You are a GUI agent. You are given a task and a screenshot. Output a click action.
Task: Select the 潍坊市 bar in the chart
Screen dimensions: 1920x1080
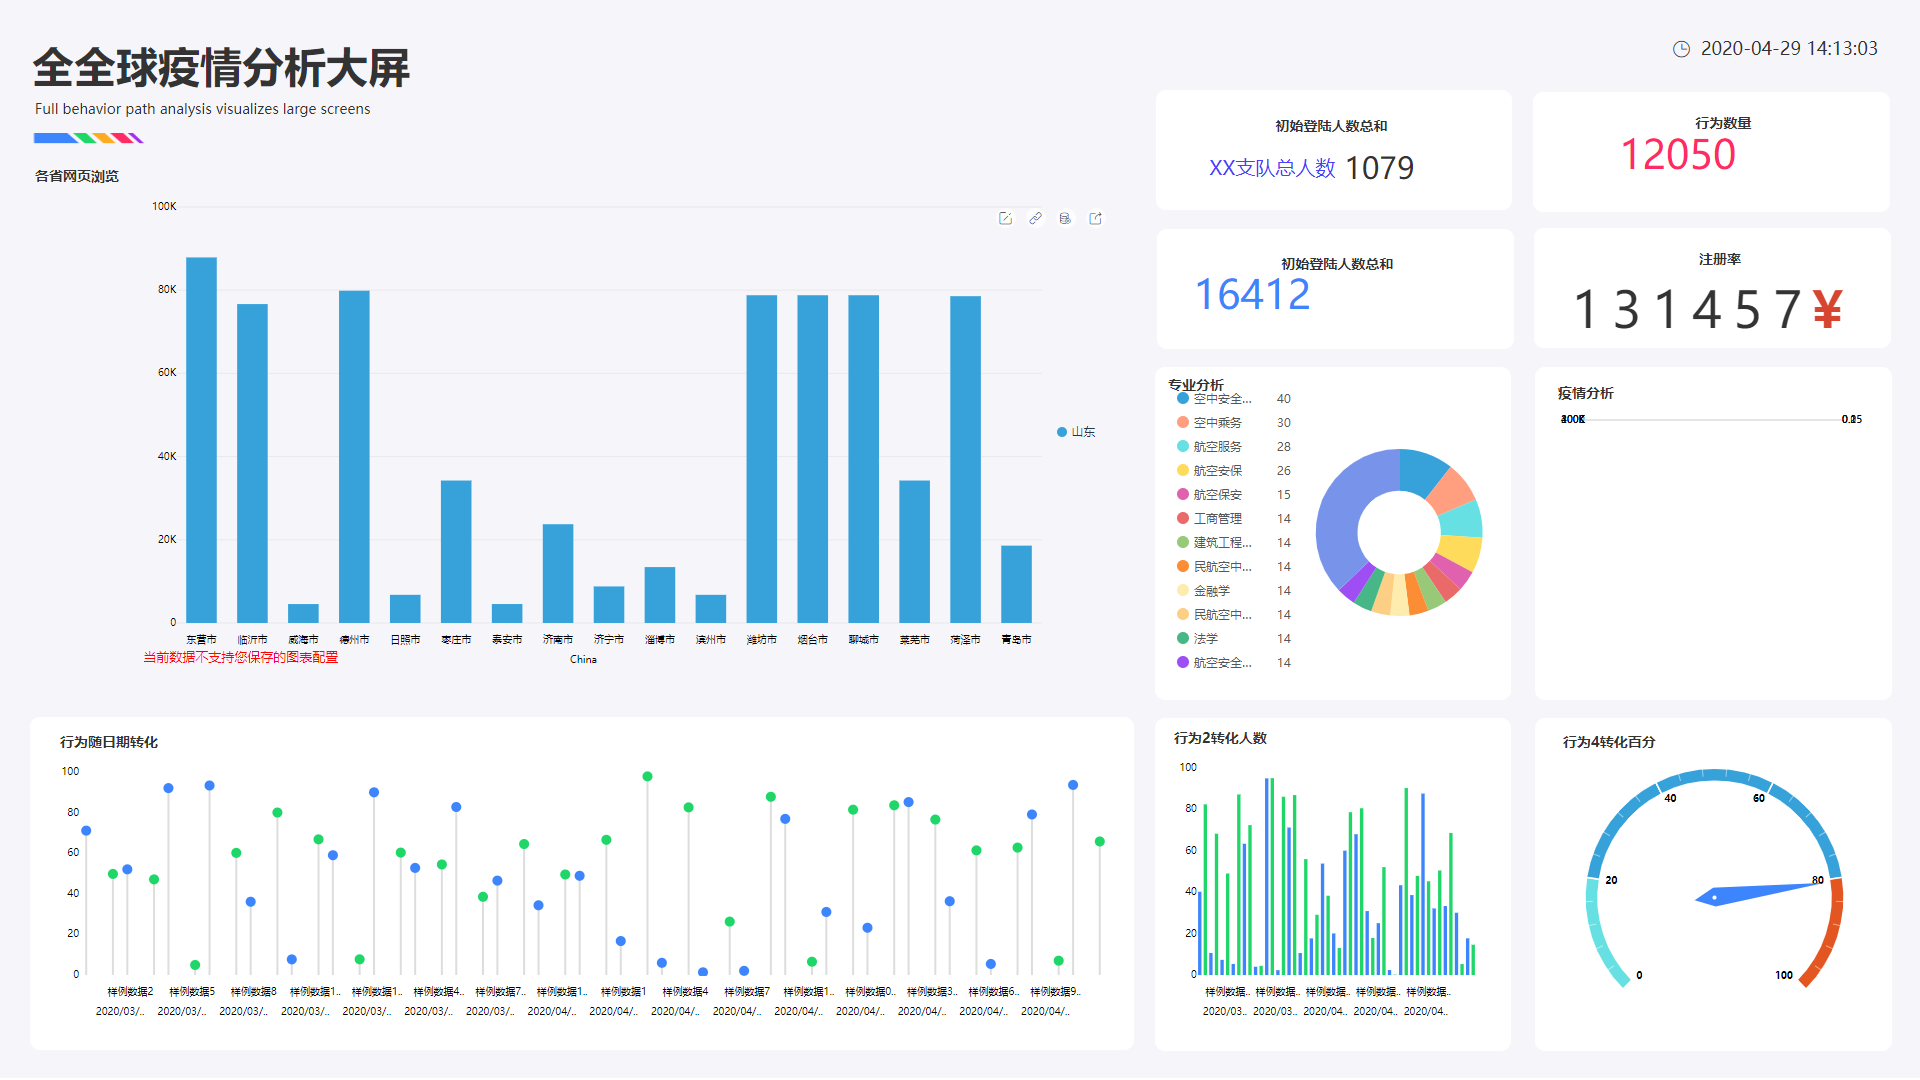(x=761, y=458)
